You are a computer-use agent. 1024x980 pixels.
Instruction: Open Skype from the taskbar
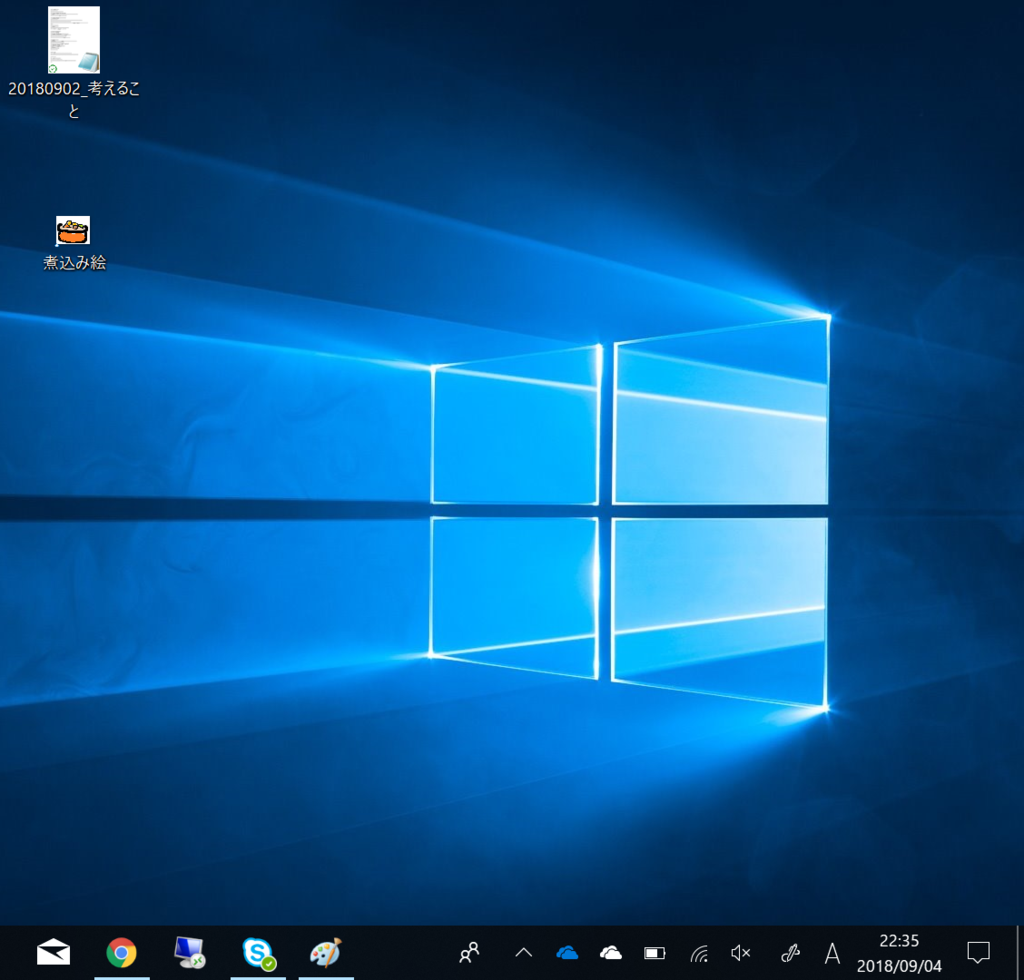[x=258, y=953]
